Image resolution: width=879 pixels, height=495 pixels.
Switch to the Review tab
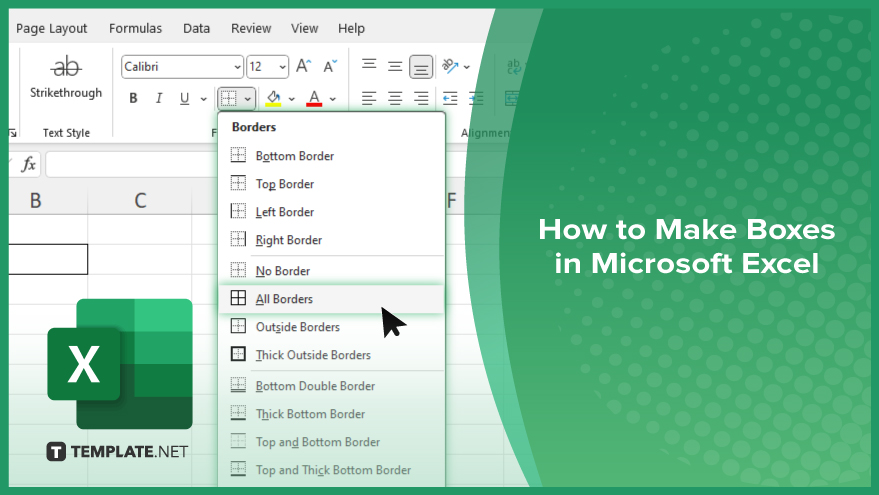251,28
